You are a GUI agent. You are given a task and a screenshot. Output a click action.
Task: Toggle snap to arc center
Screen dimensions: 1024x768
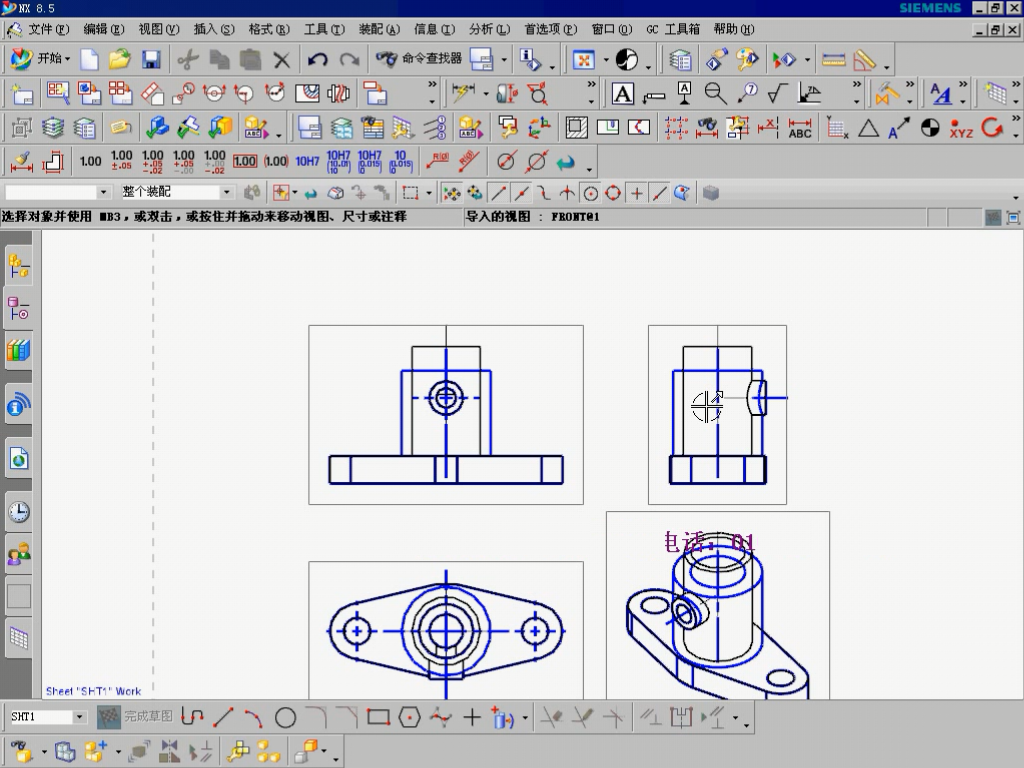(590, 193)
